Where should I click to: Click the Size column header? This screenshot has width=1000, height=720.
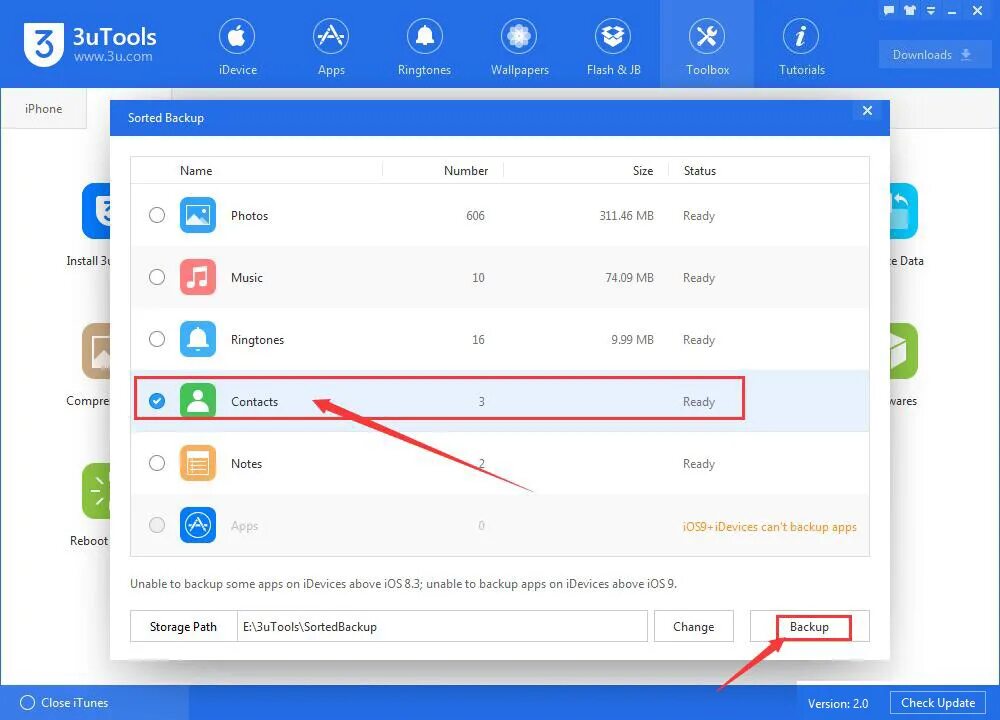pos(642,171)
